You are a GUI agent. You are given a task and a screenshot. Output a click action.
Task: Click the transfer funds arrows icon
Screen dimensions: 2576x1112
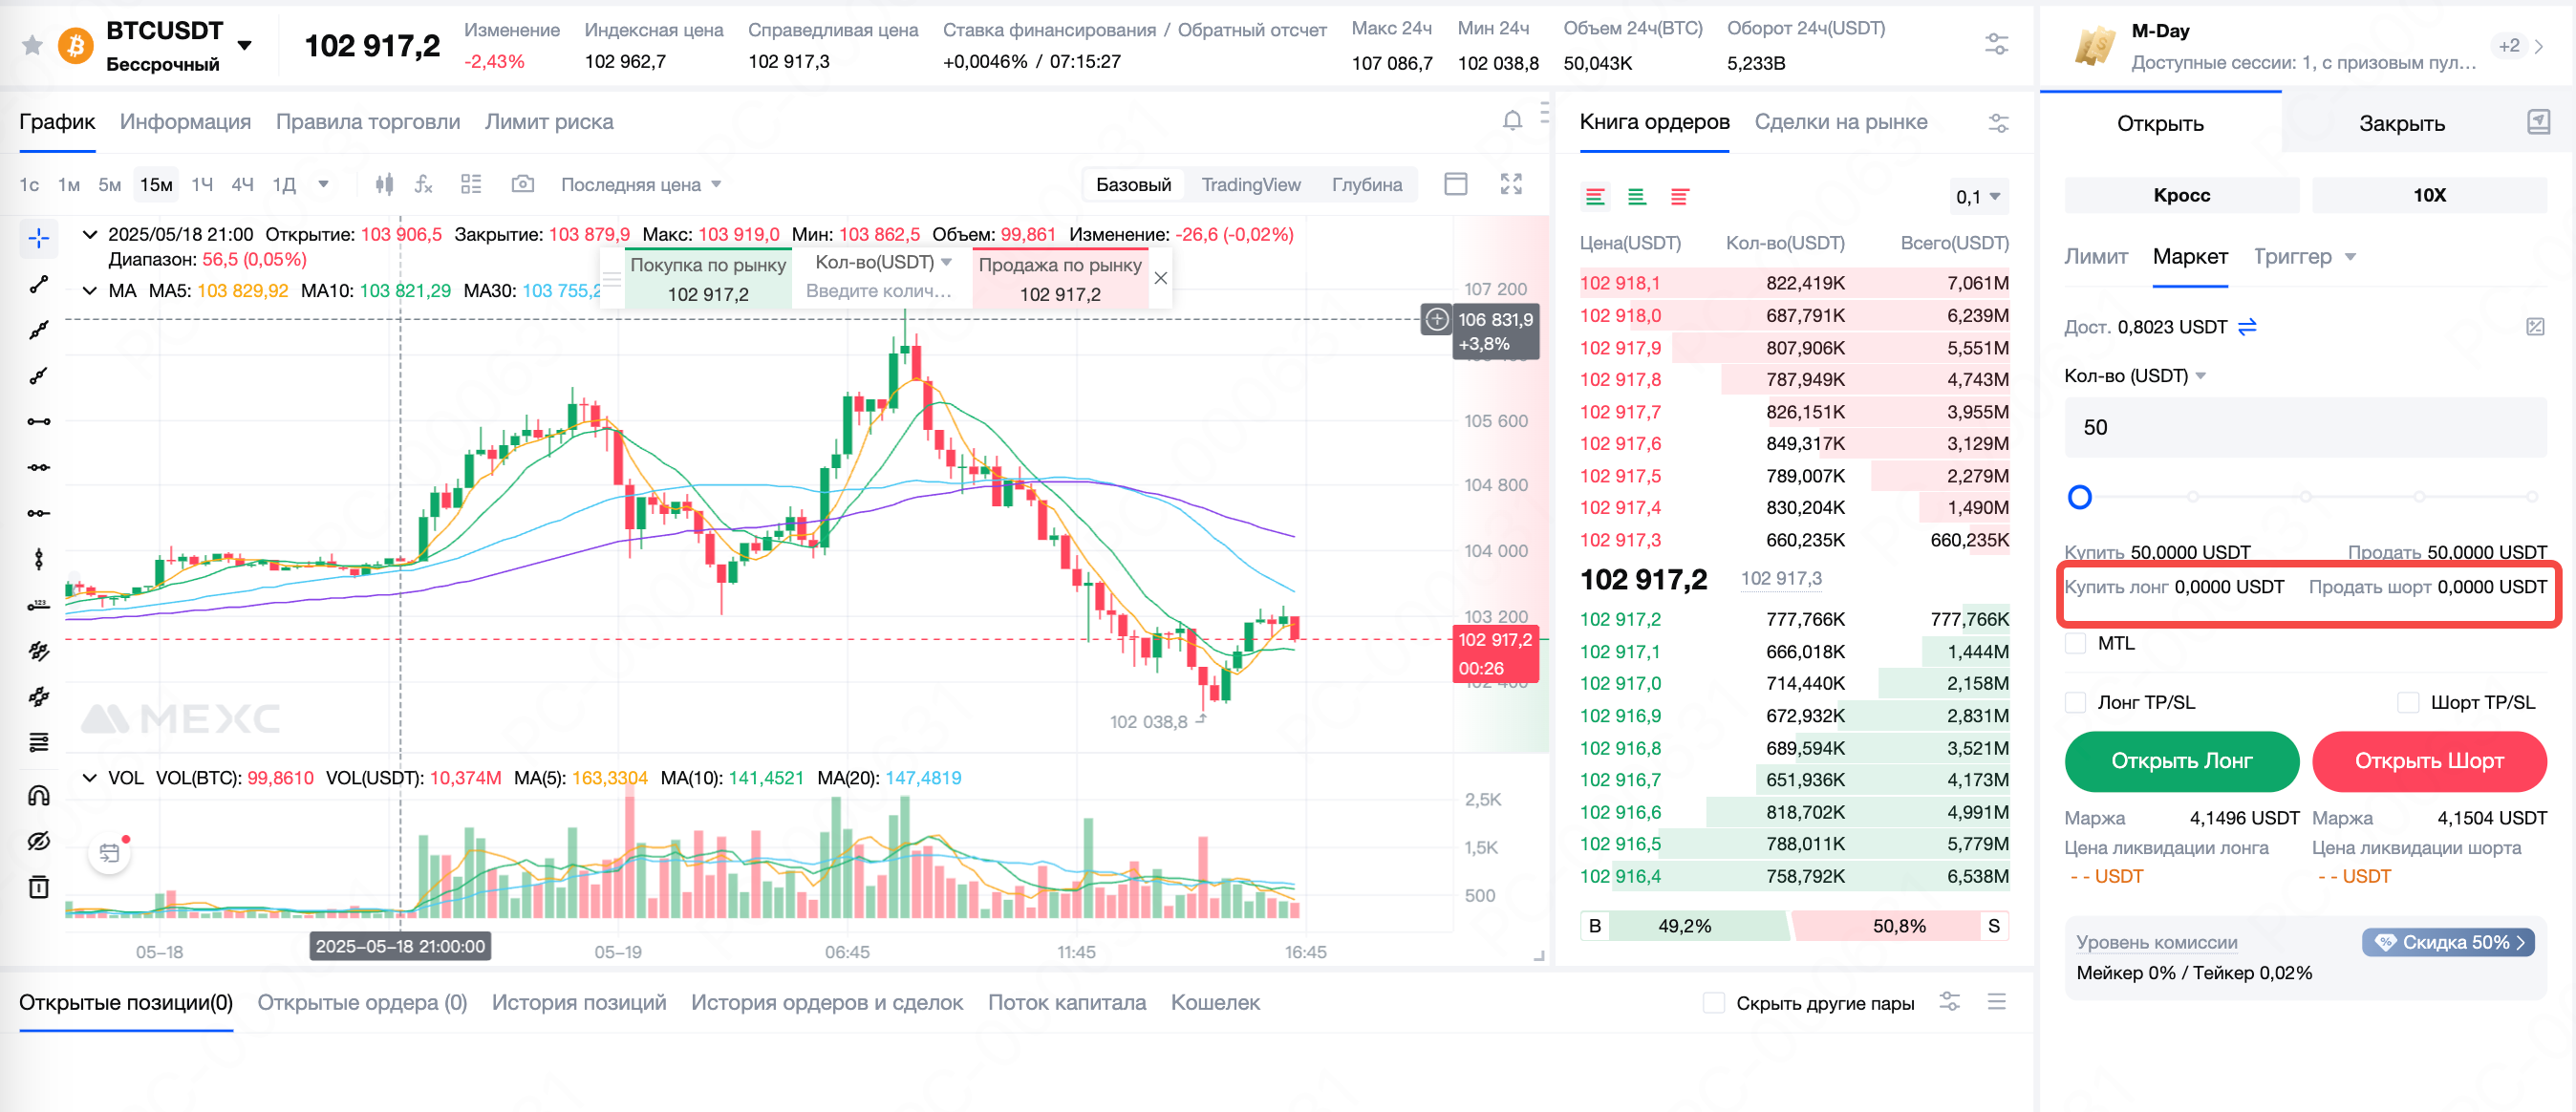coord(2247,327)
